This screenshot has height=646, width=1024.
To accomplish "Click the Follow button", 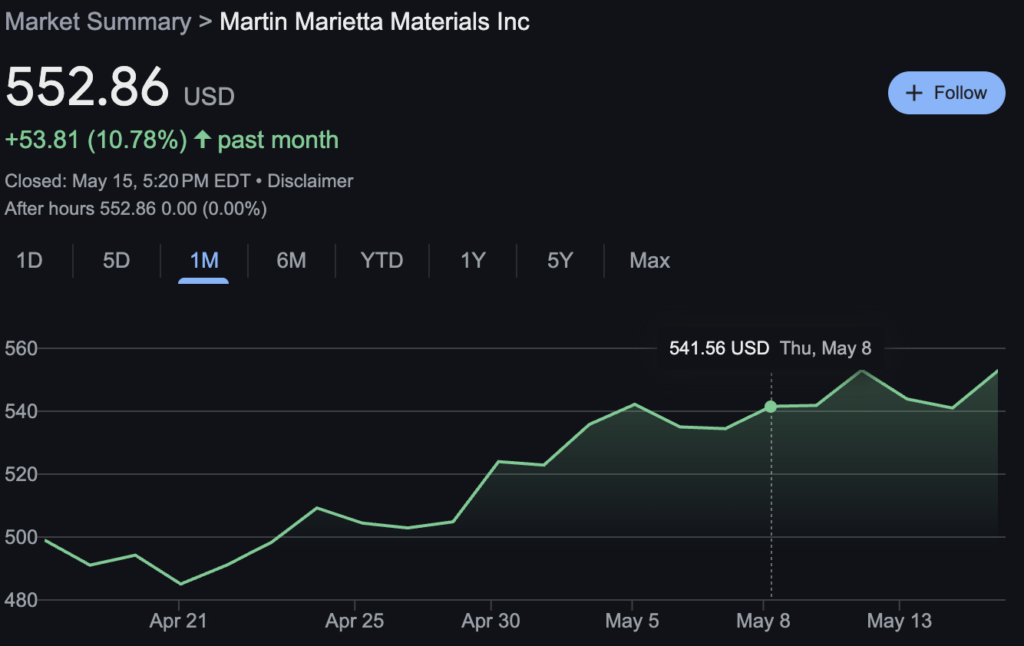I will (x=946, y=93).
